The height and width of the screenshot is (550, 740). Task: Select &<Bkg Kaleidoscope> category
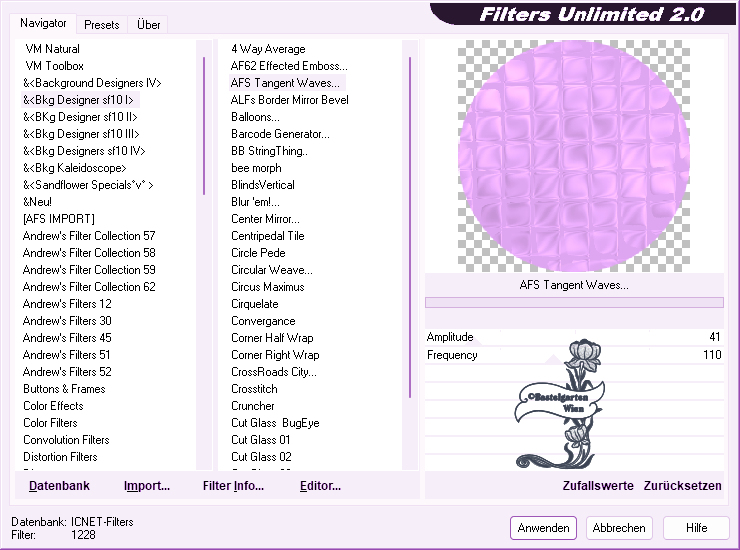(x=75, y=168)
